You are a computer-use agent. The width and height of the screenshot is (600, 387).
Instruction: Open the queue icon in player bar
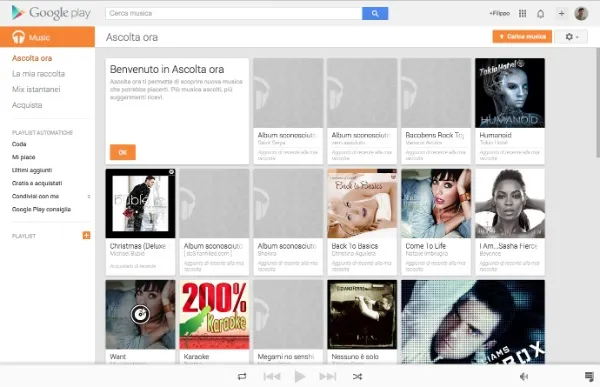[589, 376]
